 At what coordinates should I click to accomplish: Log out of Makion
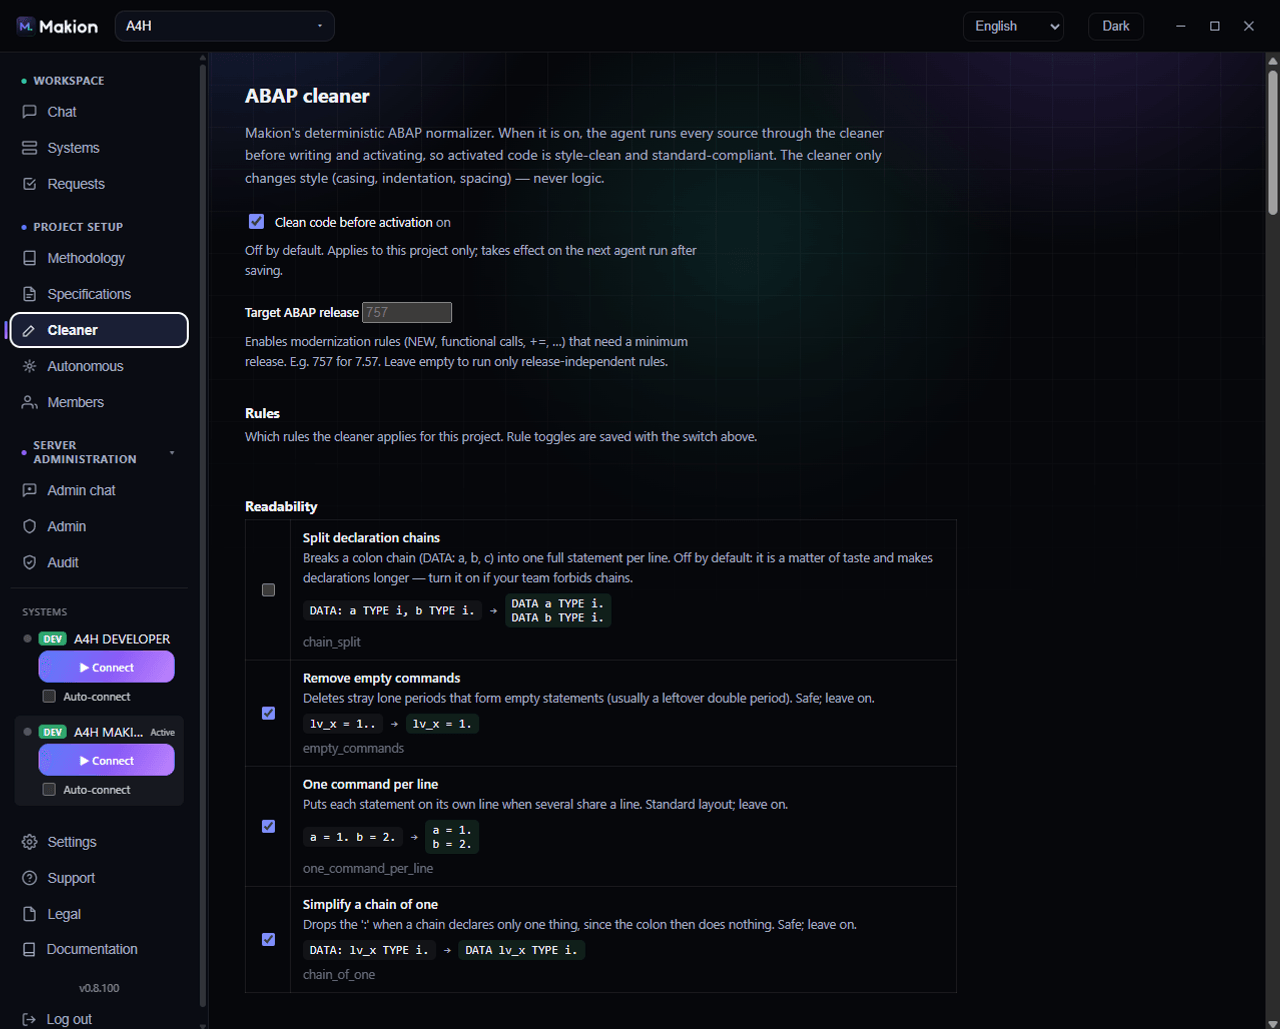pyautogui.click(x=99, y=1019)
